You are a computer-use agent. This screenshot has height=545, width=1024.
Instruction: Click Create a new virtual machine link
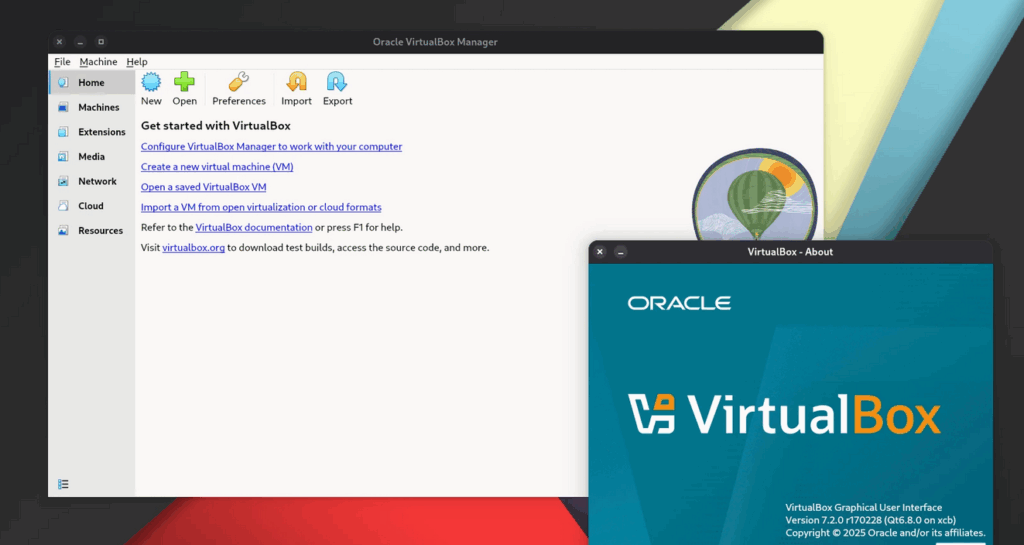[x=217, y=166]
